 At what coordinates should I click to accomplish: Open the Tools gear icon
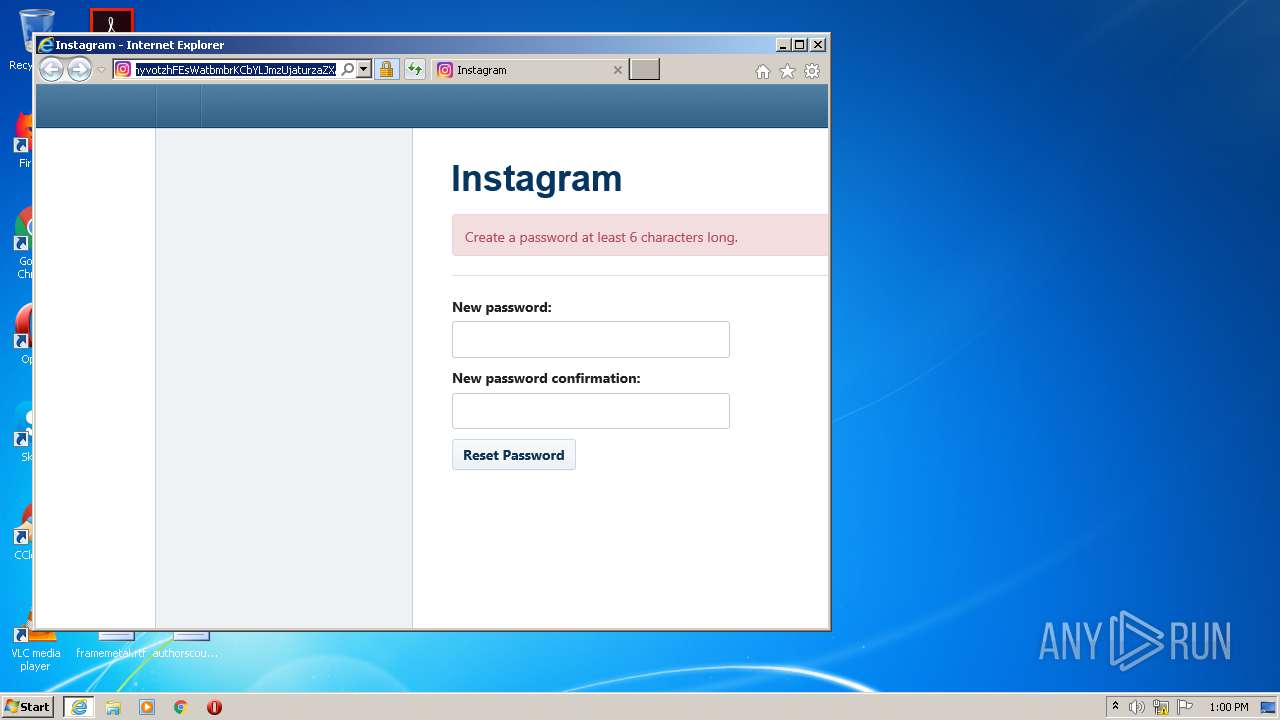click(812, 71)
